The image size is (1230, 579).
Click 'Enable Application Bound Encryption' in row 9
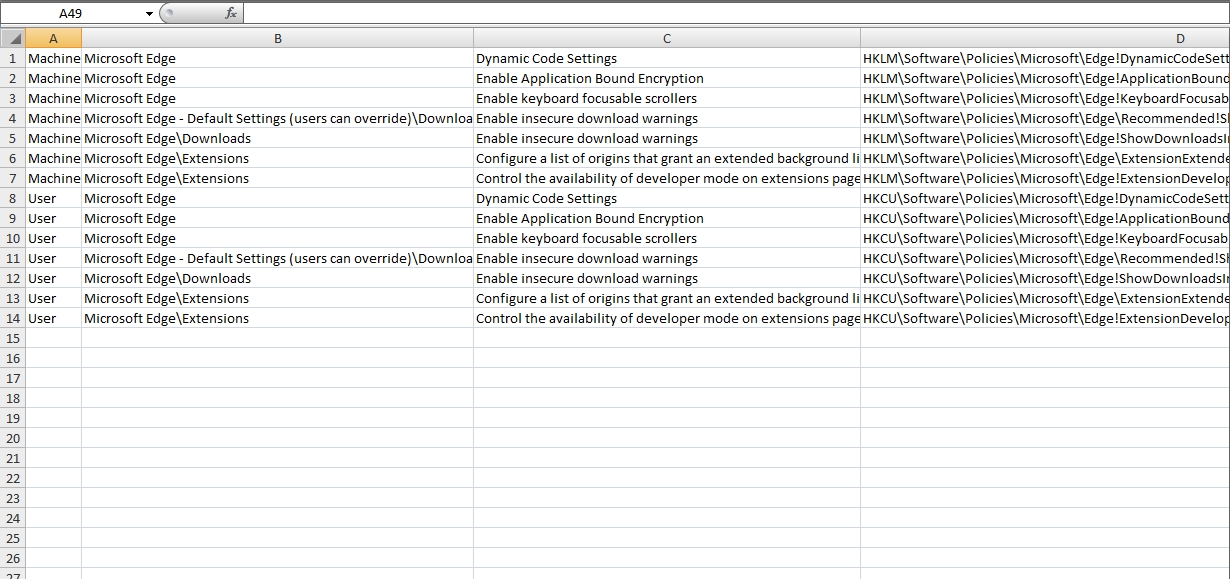[x=667, y=218]
